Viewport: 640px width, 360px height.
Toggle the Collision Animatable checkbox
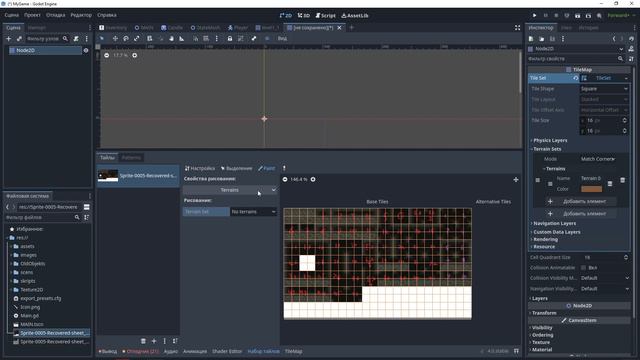(584, 268)
